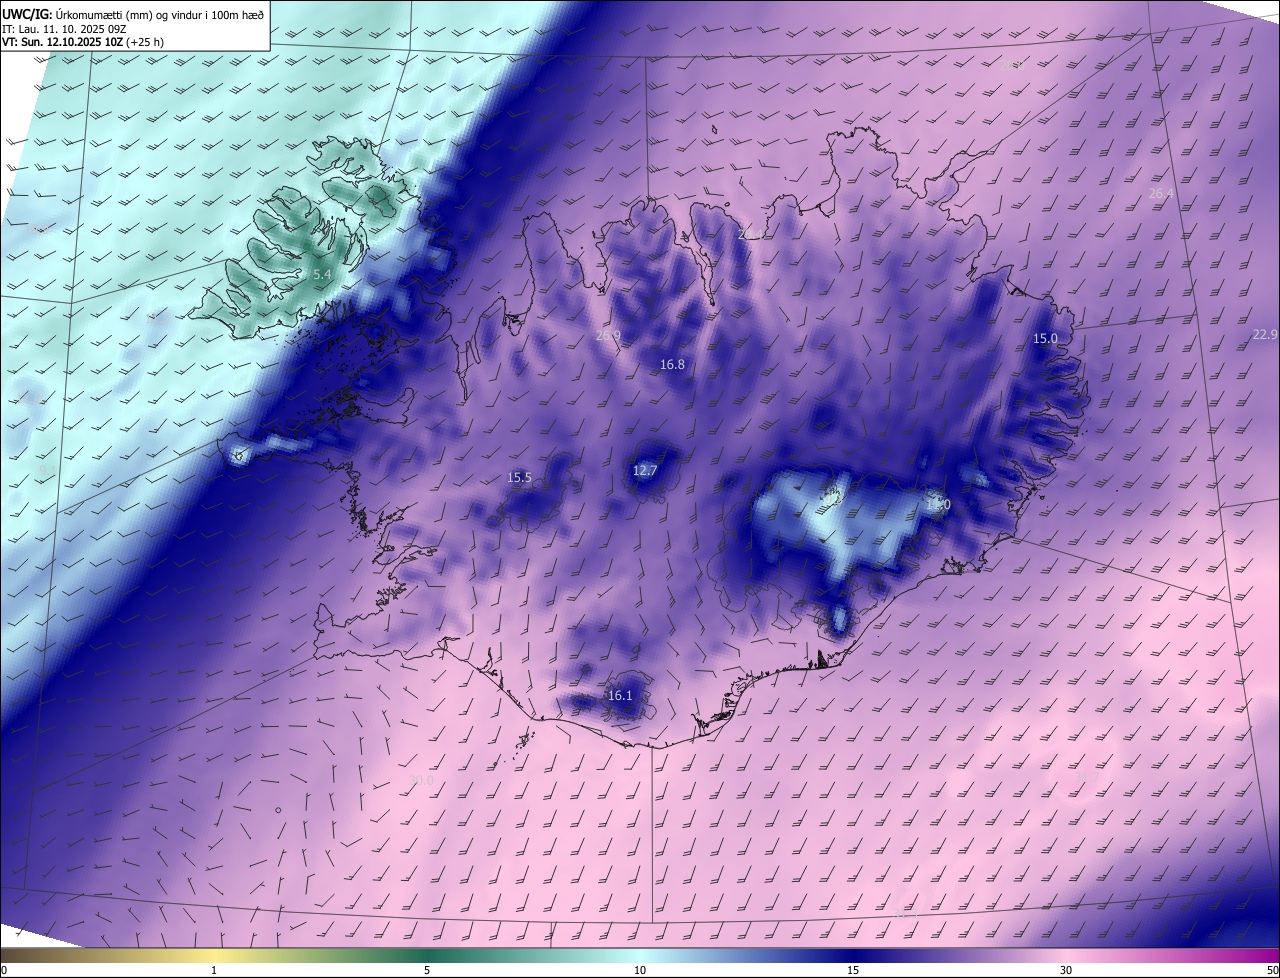Viewport: 1280px width, 978px height.
Task: Click the '30' tick on the colour scale
Action: pyautogui.click(x=1066, y=971)
